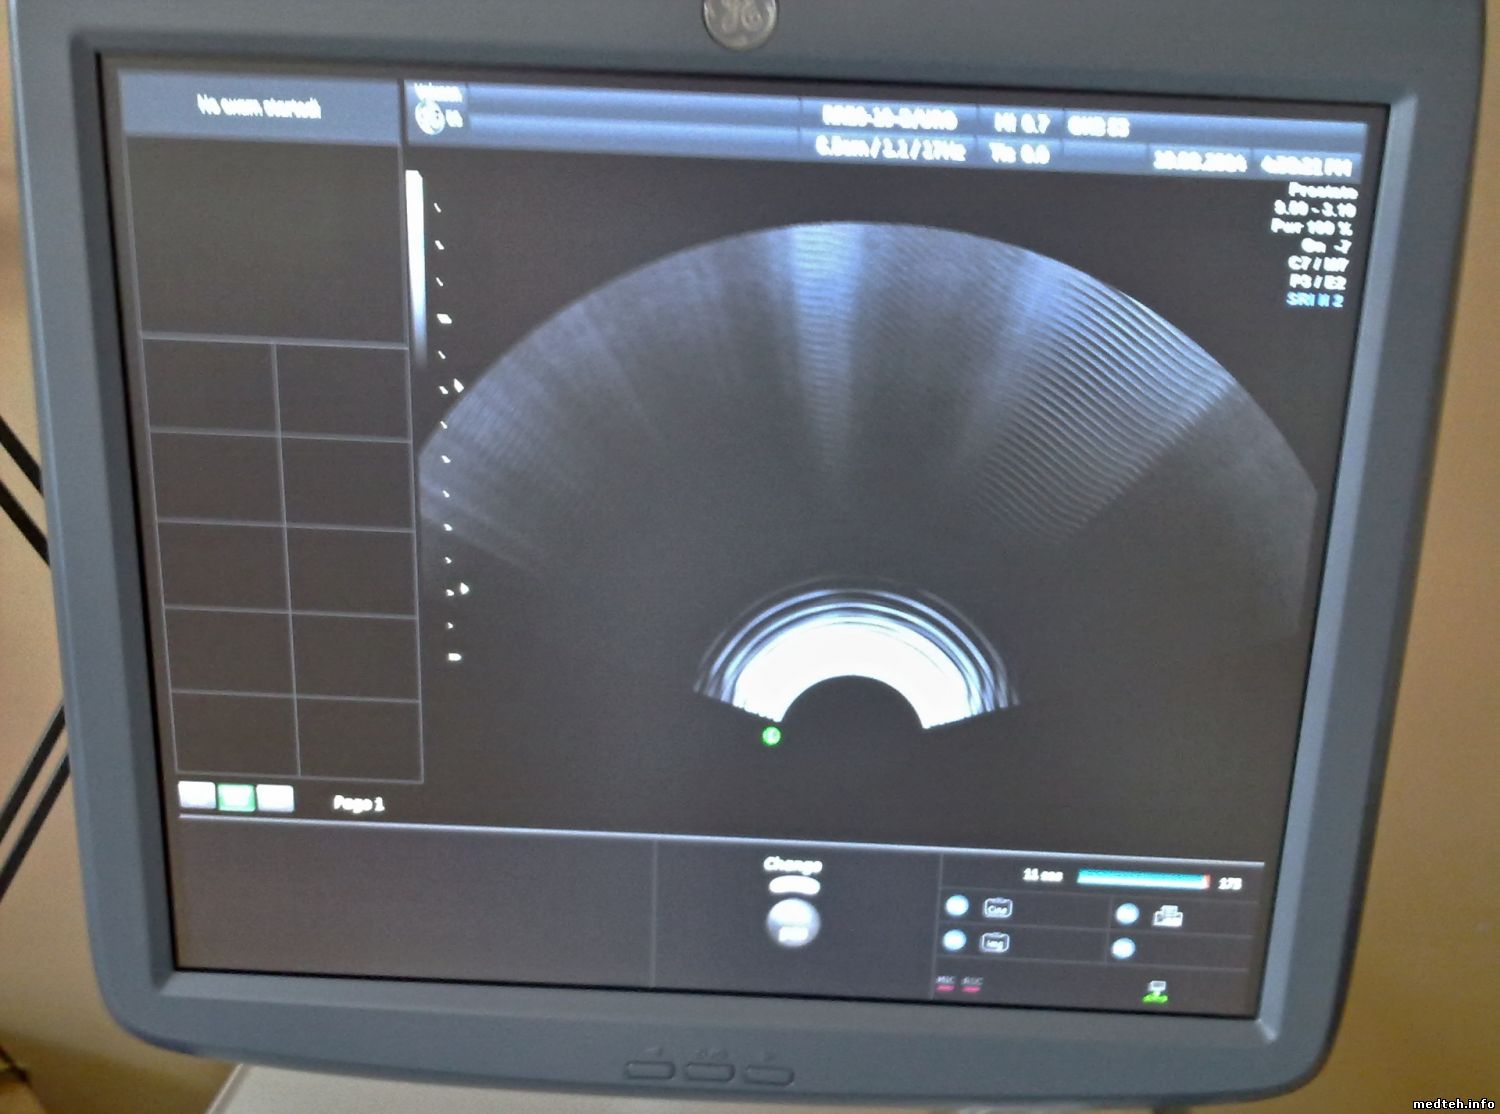Select the round button beside the printer
The width and height of the screenshot is (1500, 1114).
pyautogui.click(x=1127, y=914)
